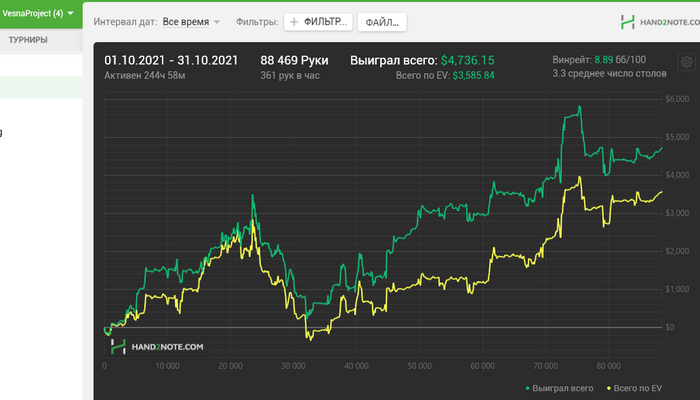Click the winrate value 8.89 бб/100
Viewport: 700px width, 400px height.
pyautogui.click(x=620, y=60)
